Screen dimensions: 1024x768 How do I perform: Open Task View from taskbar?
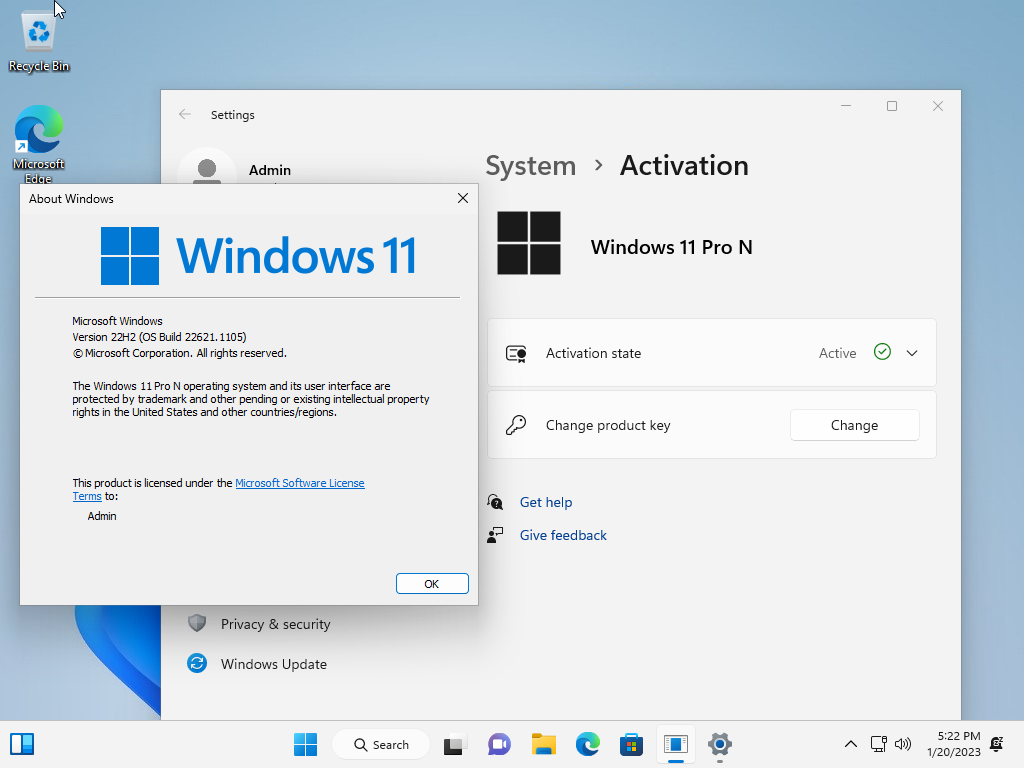tap(455, 744)
